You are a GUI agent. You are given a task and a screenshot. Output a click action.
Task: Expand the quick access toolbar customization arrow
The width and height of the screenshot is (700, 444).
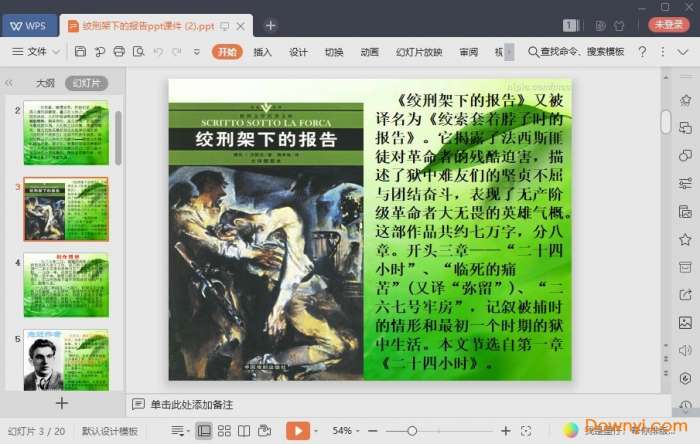click(x=196, y=52)
